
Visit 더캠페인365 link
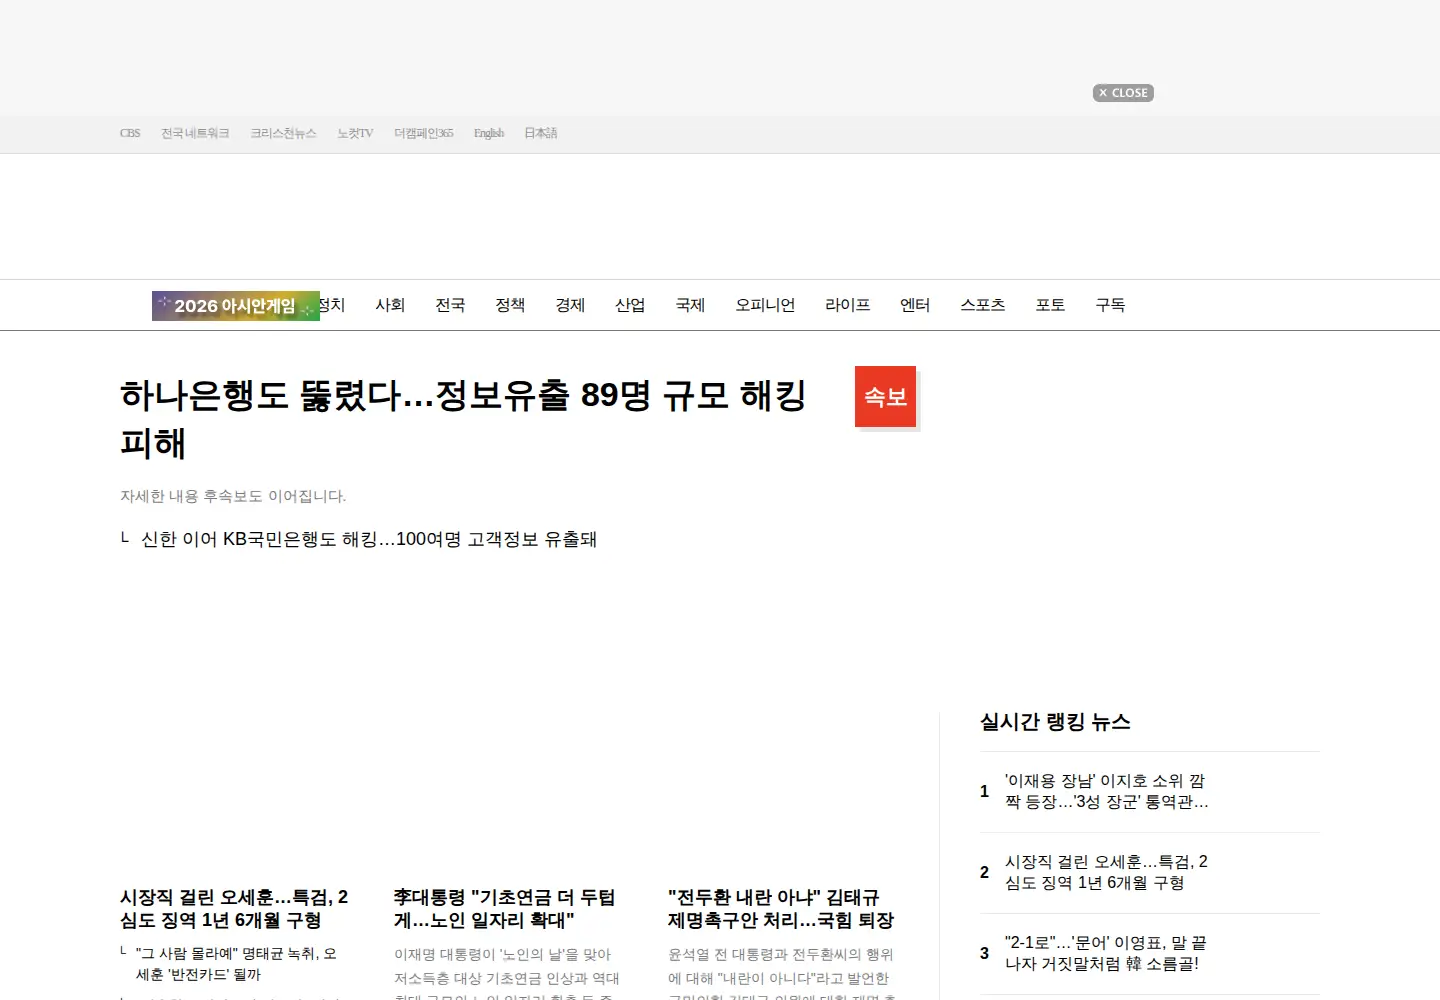pos(423,133)
